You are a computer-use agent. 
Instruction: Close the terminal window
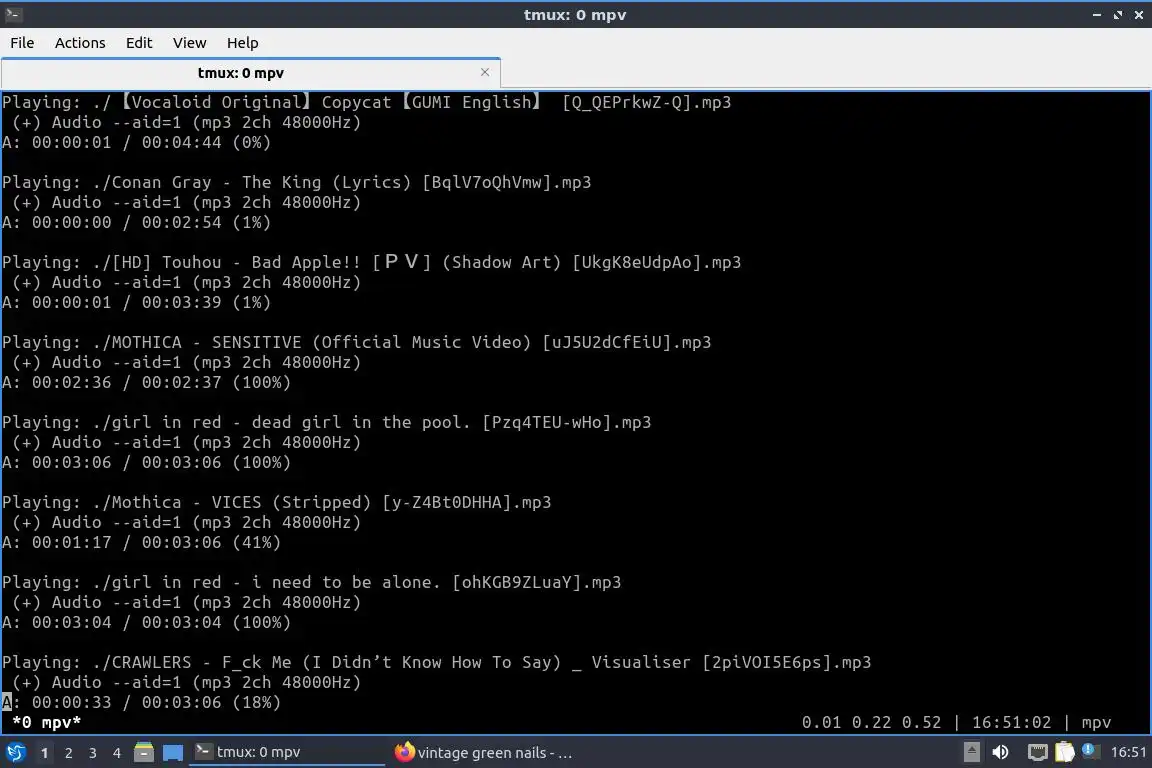point(1139,15)
